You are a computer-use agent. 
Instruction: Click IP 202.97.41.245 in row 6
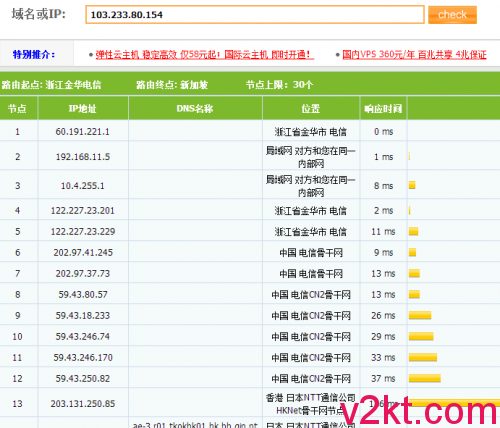tap(83, 253)
